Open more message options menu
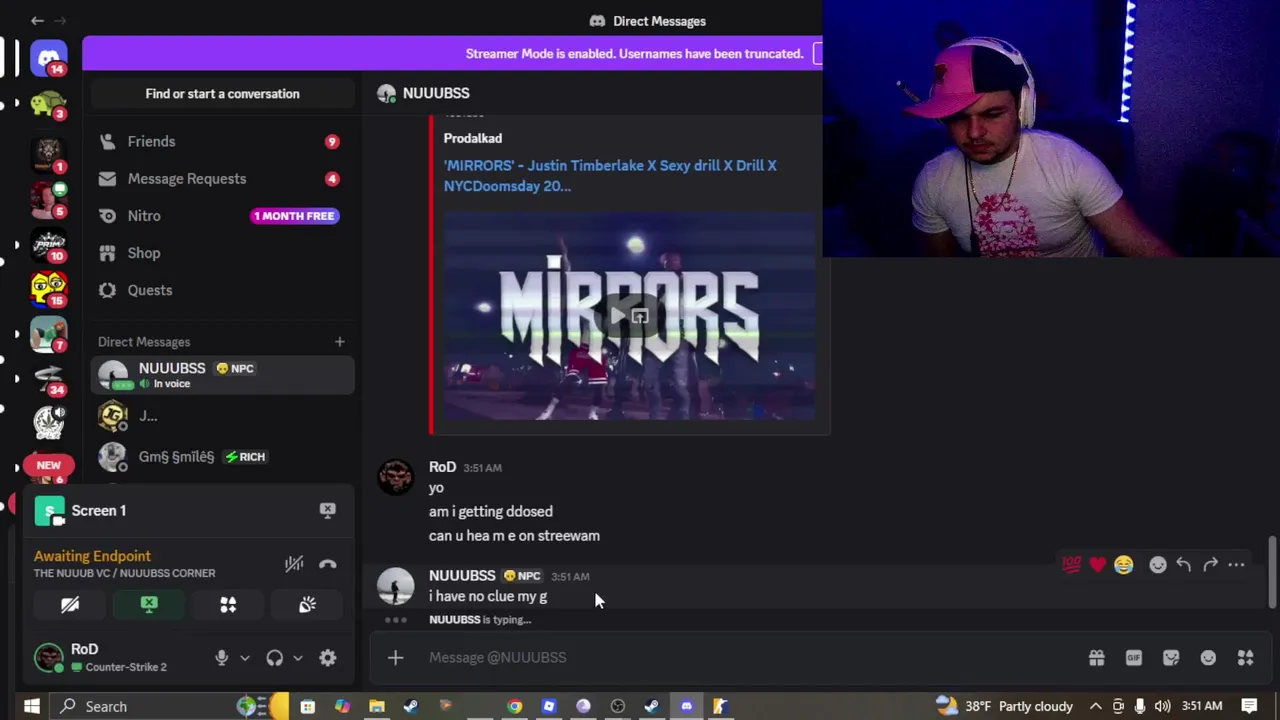1280x720 pixels. tap(1236, 565)
